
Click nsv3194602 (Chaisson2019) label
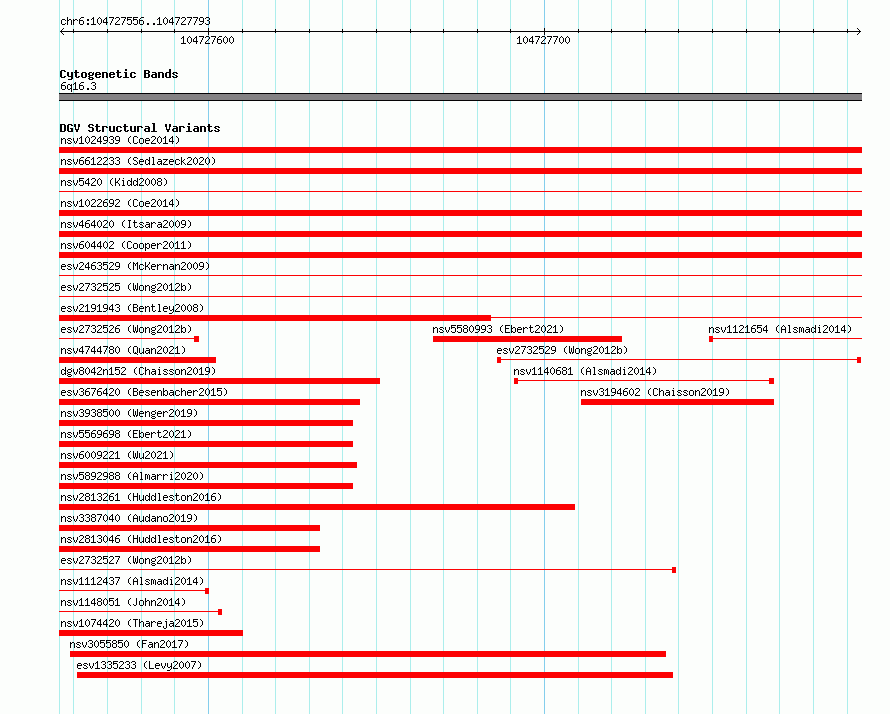click(655, 392)
